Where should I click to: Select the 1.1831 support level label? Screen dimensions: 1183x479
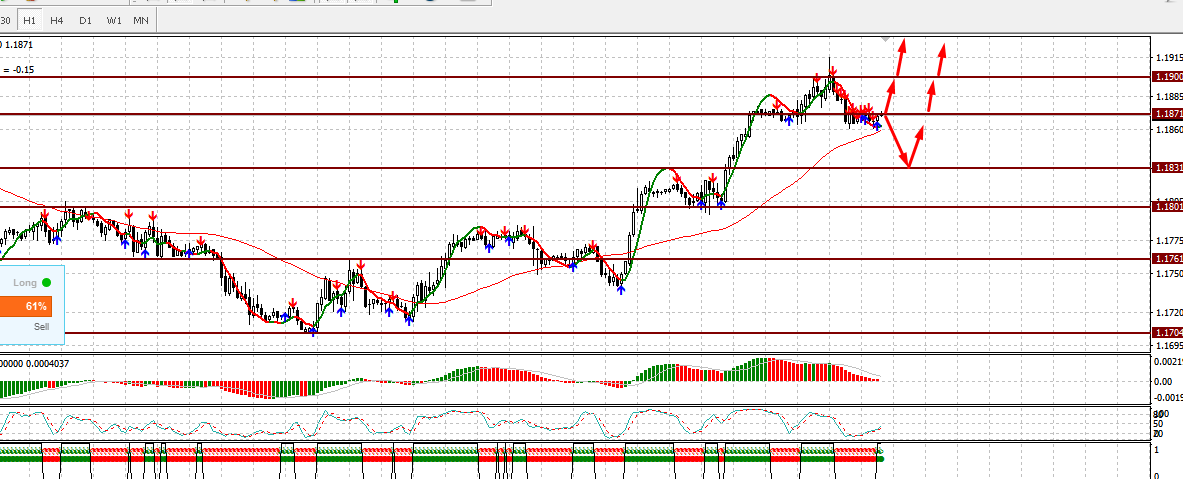click(1167, 168)
